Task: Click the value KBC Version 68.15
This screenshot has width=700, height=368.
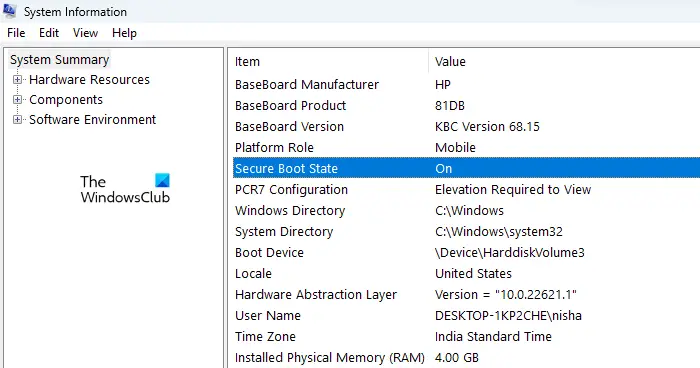Action: [x=487, y=127]
